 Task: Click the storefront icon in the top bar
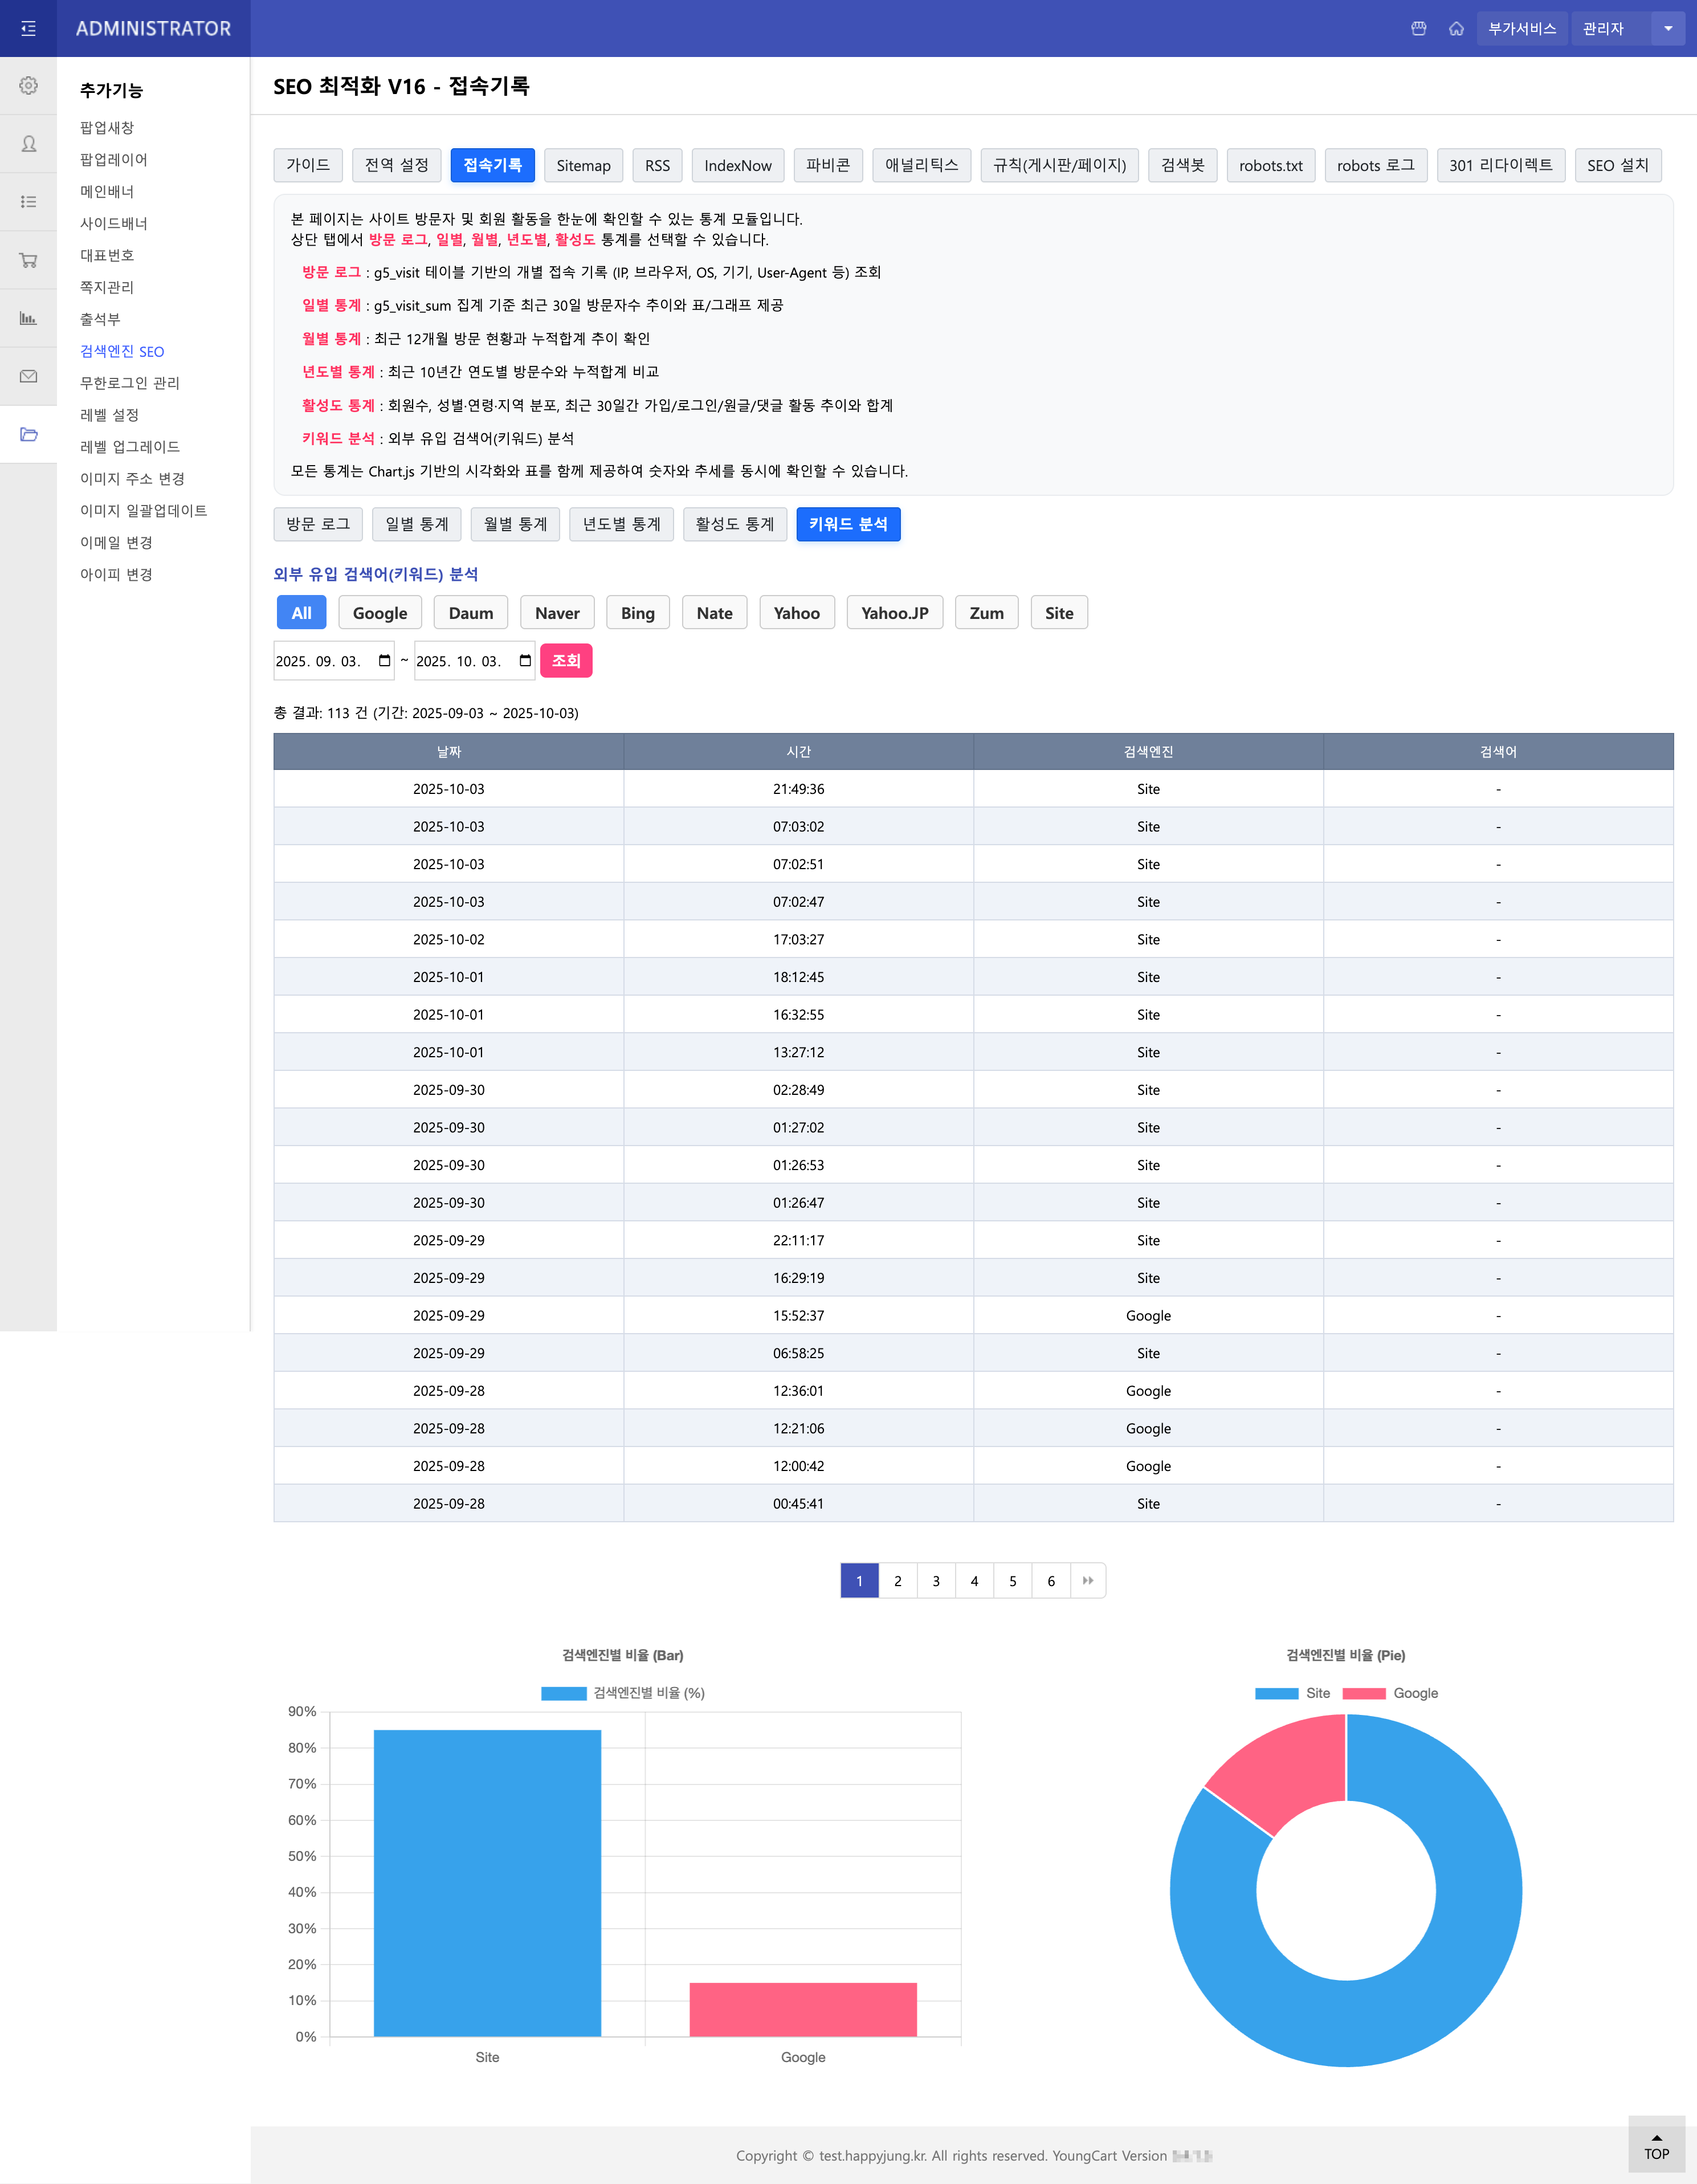point(1419,28)
